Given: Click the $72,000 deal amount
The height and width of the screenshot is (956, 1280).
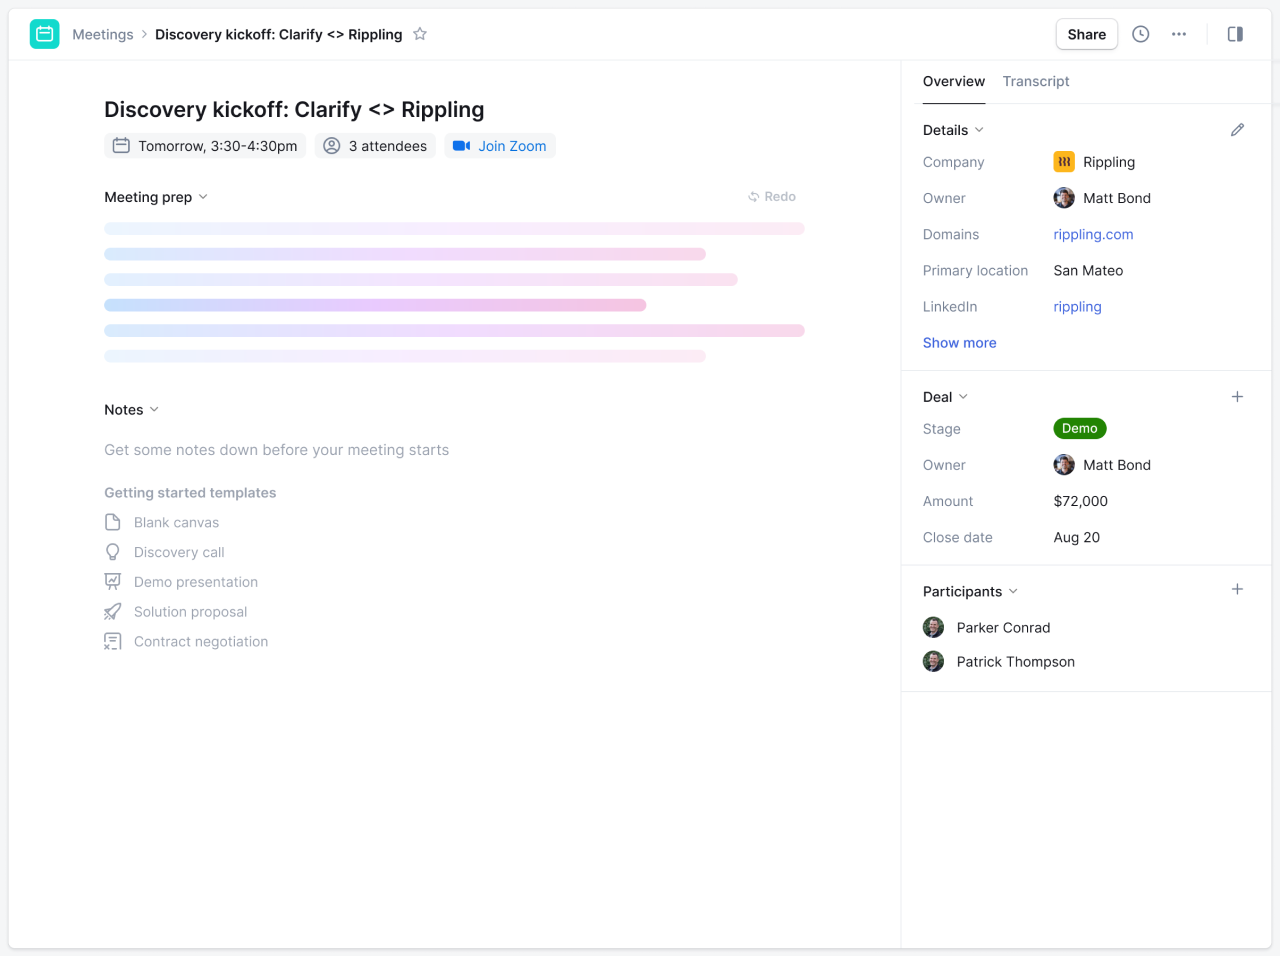Looking at the screenshot, I should point(1081,501).
